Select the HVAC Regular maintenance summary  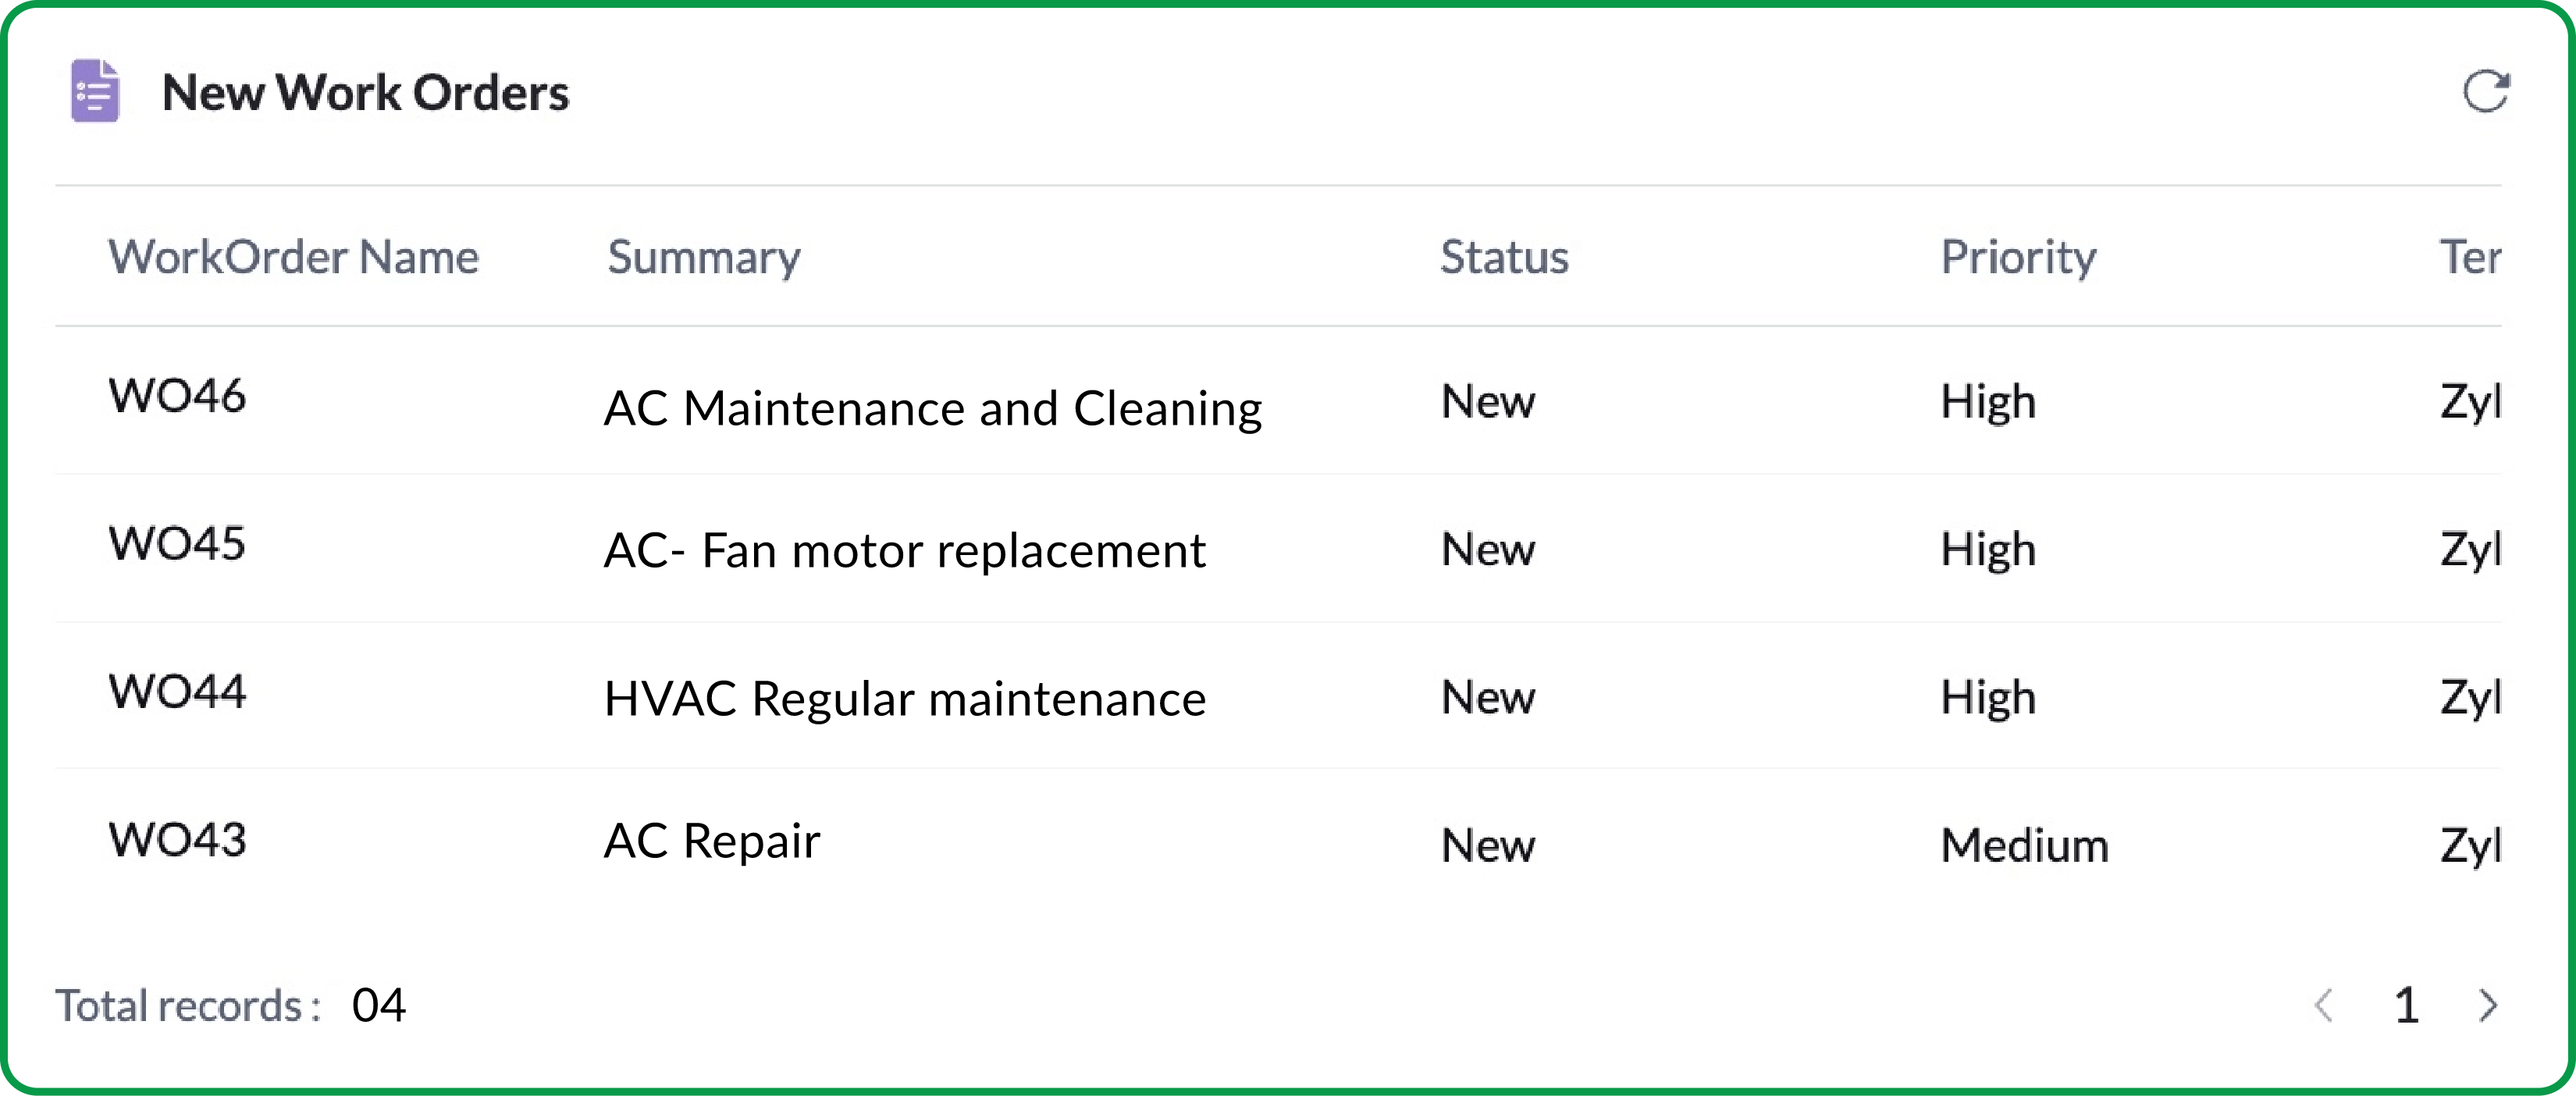(904, 698)
